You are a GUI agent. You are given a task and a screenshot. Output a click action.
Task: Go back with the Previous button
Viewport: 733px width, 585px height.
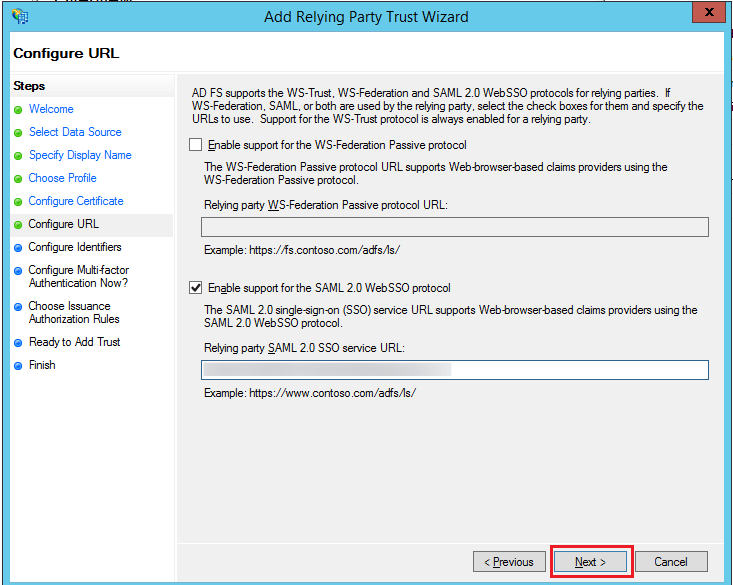tap(509, 562)
